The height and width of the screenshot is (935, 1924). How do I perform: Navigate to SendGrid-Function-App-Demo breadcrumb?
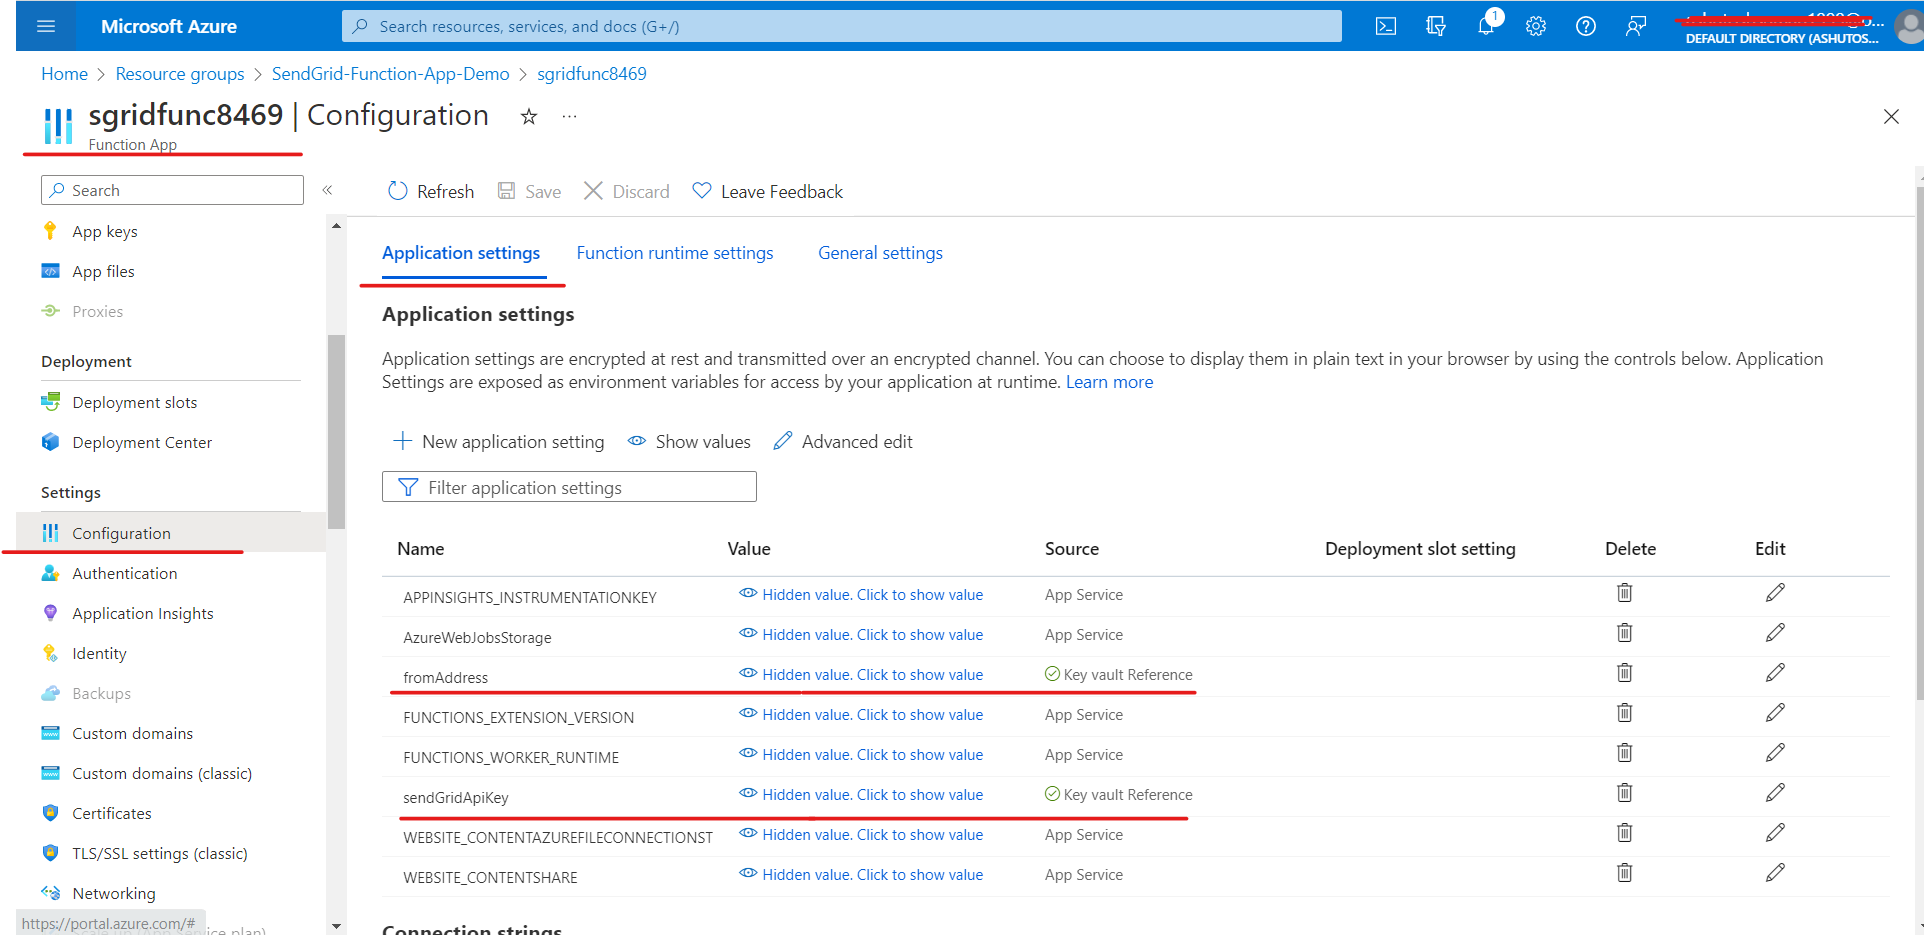click(390, 73)
